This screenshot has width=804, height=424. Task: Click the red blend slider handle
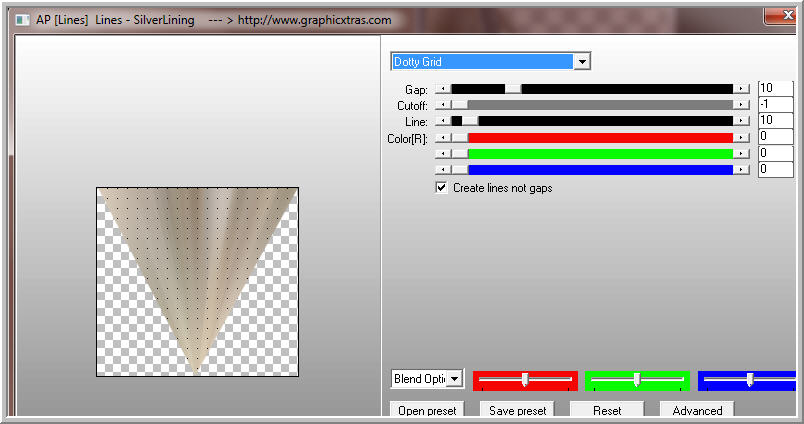(525, 380)
